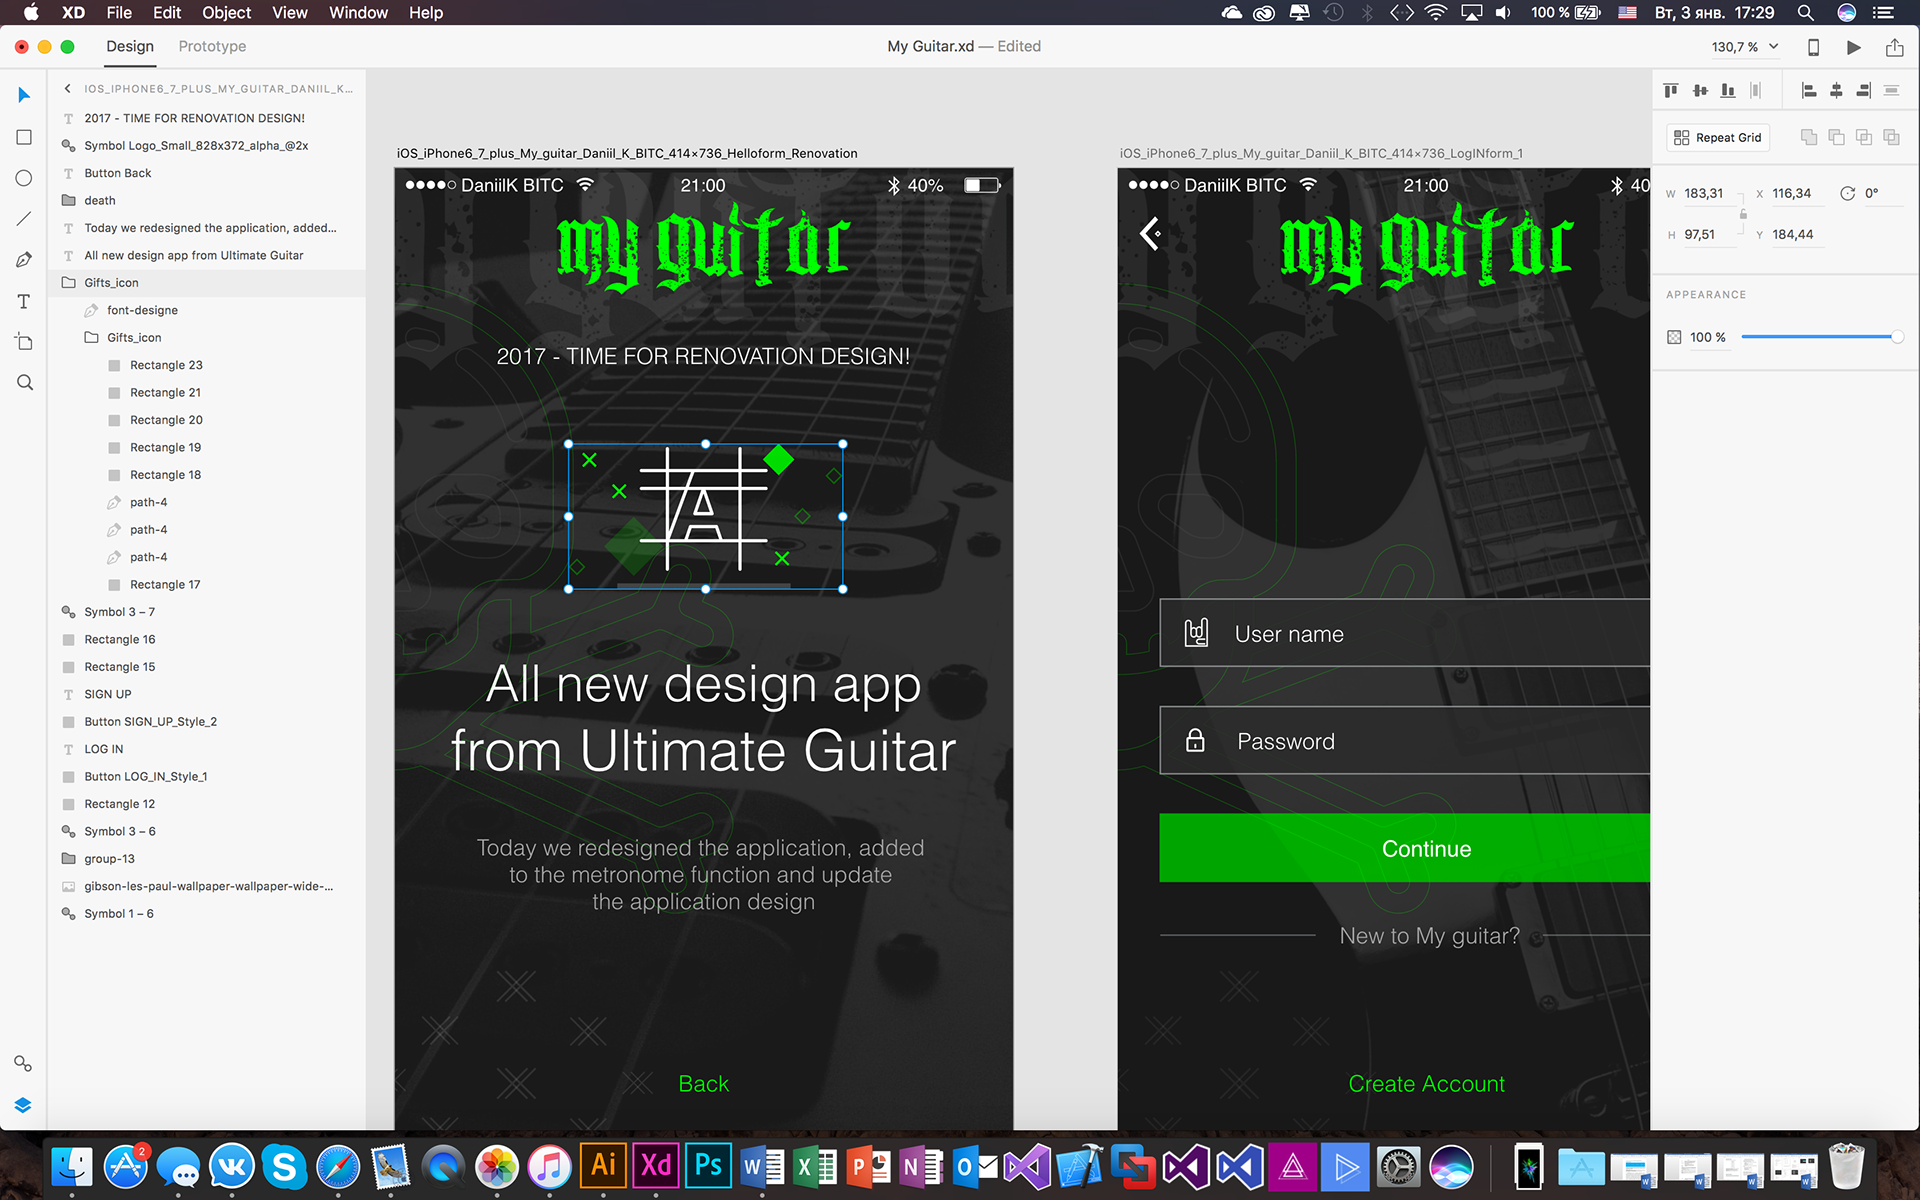This screenshot has width=1920, height=1200.
Task: Expand the death folder layer
Action: point(69,201)
